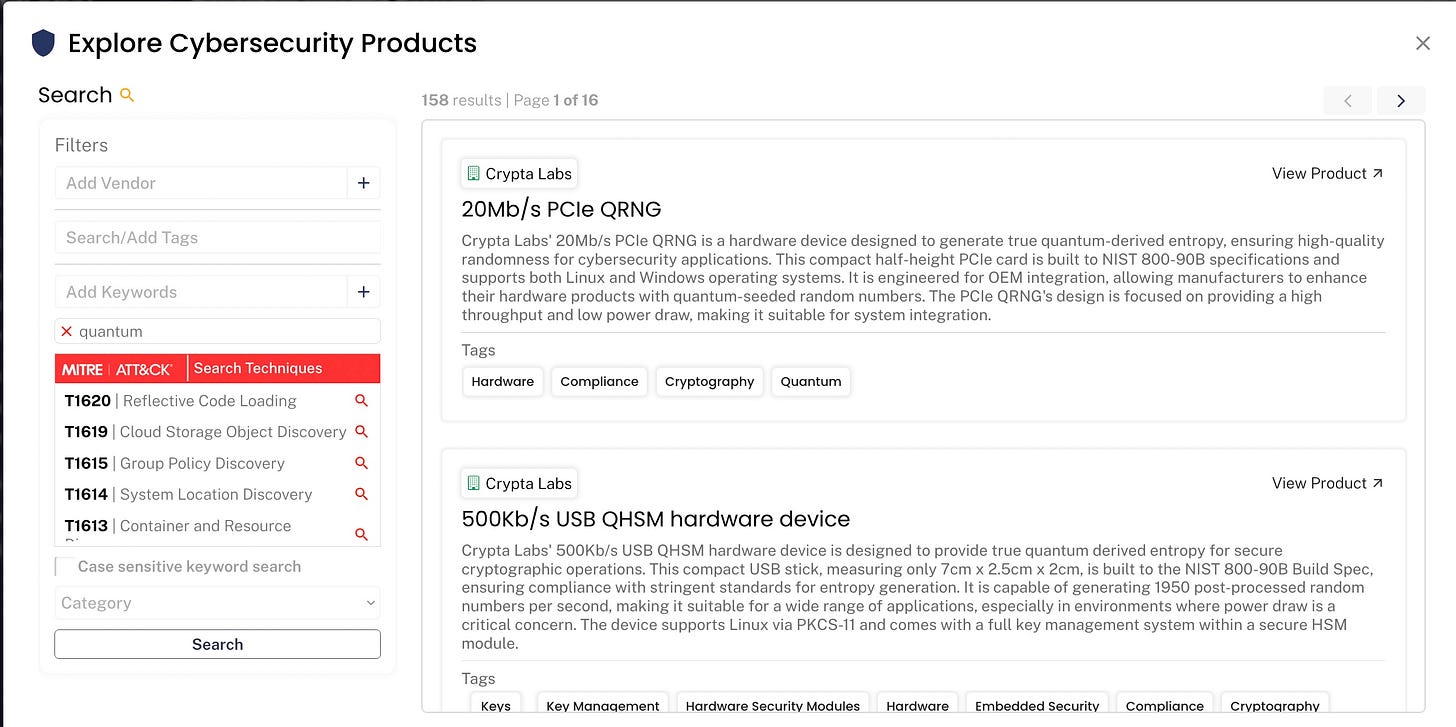1456x727 pixels.
Task: Click the 20Mb/s PCIe QRNG product title
Action: pos(561,209)
